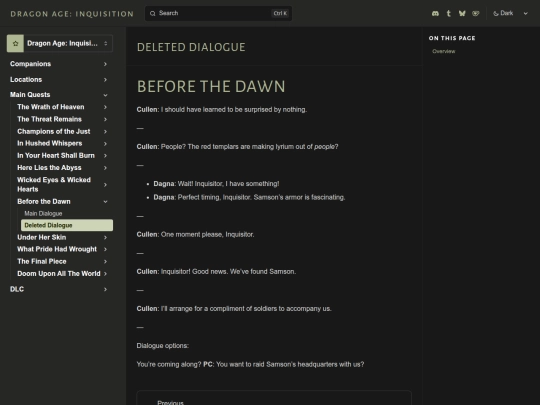This screenshot has width=540, height=405.
Task: Click the Previous page navigation button
Action: coord(274,398)
